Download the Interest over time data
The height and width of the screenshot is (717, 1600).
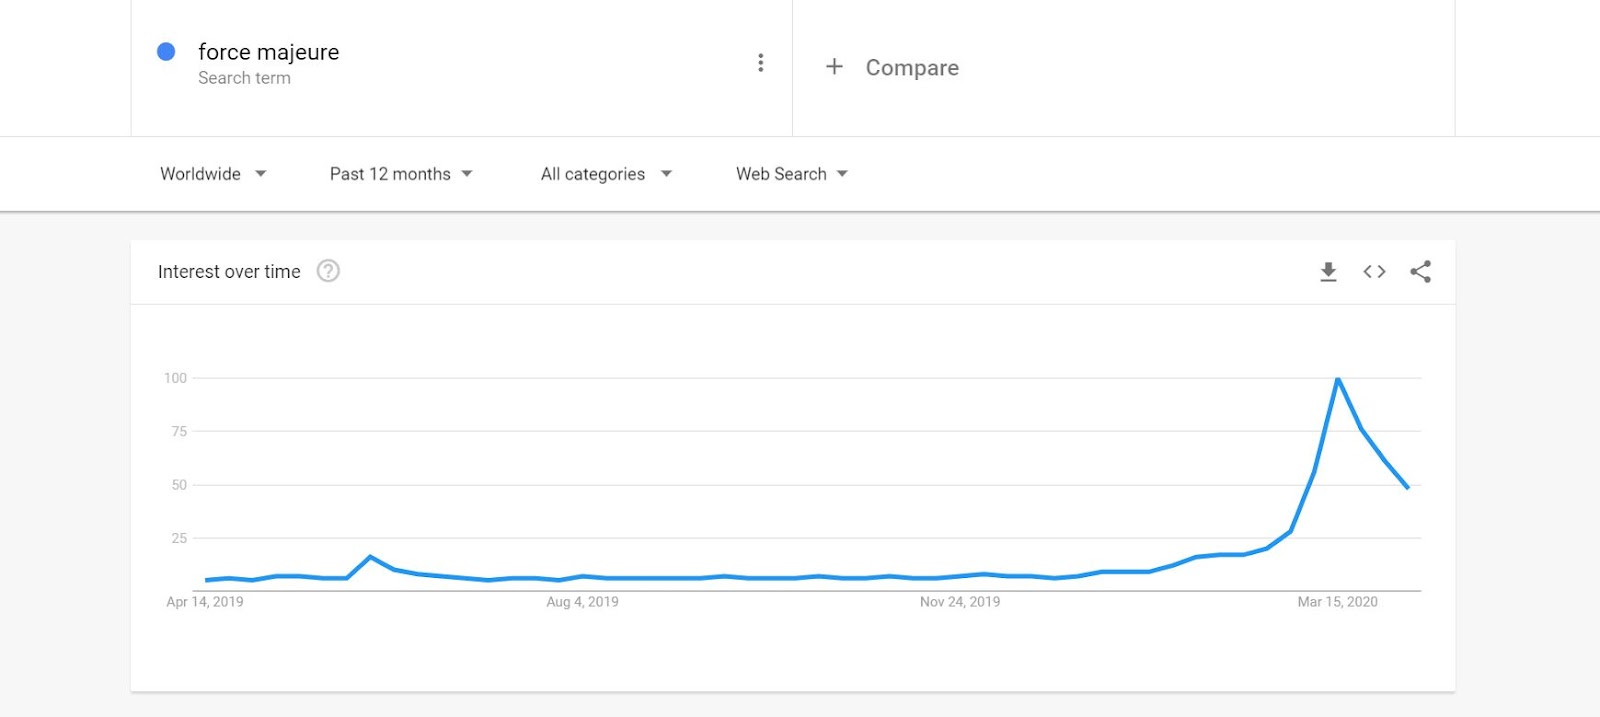pyautogui.click(x=1328, y=272)
